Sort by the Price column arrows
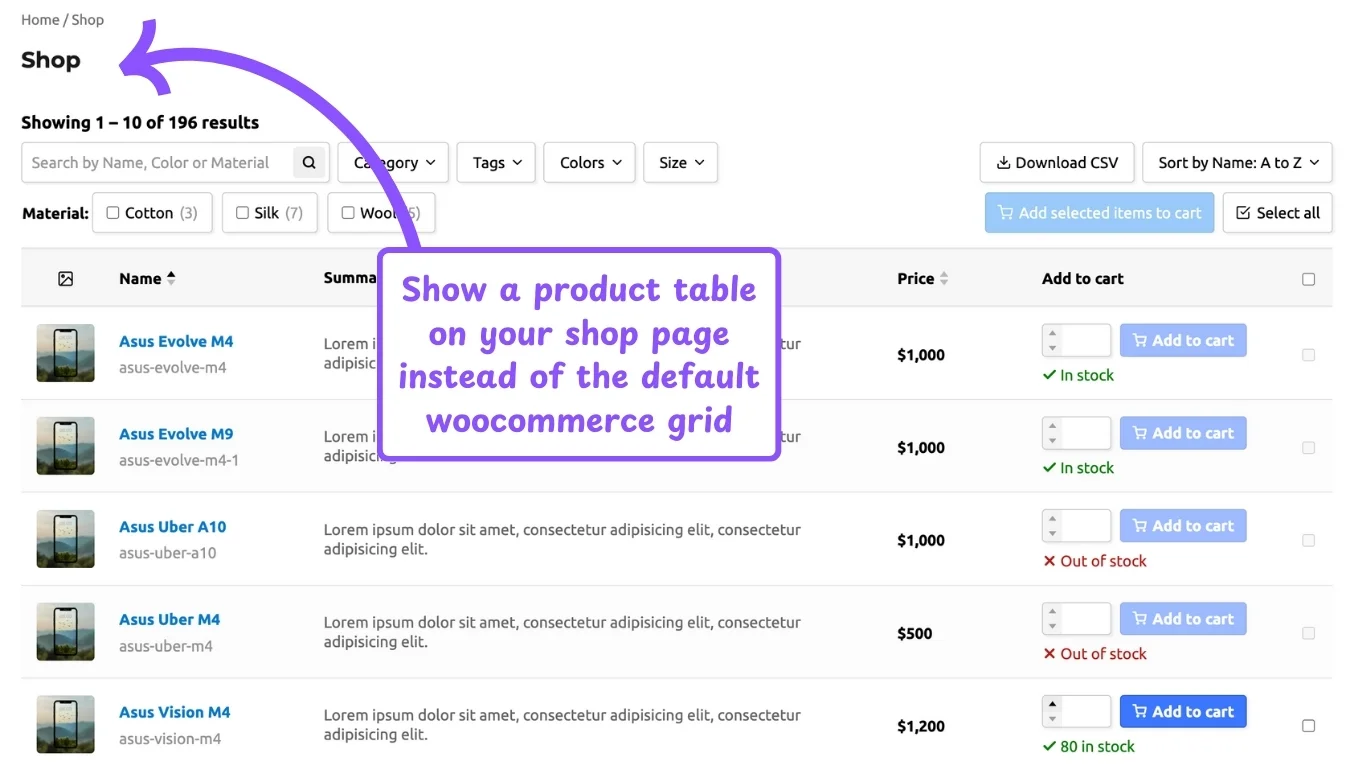 (x=944, y=279)
